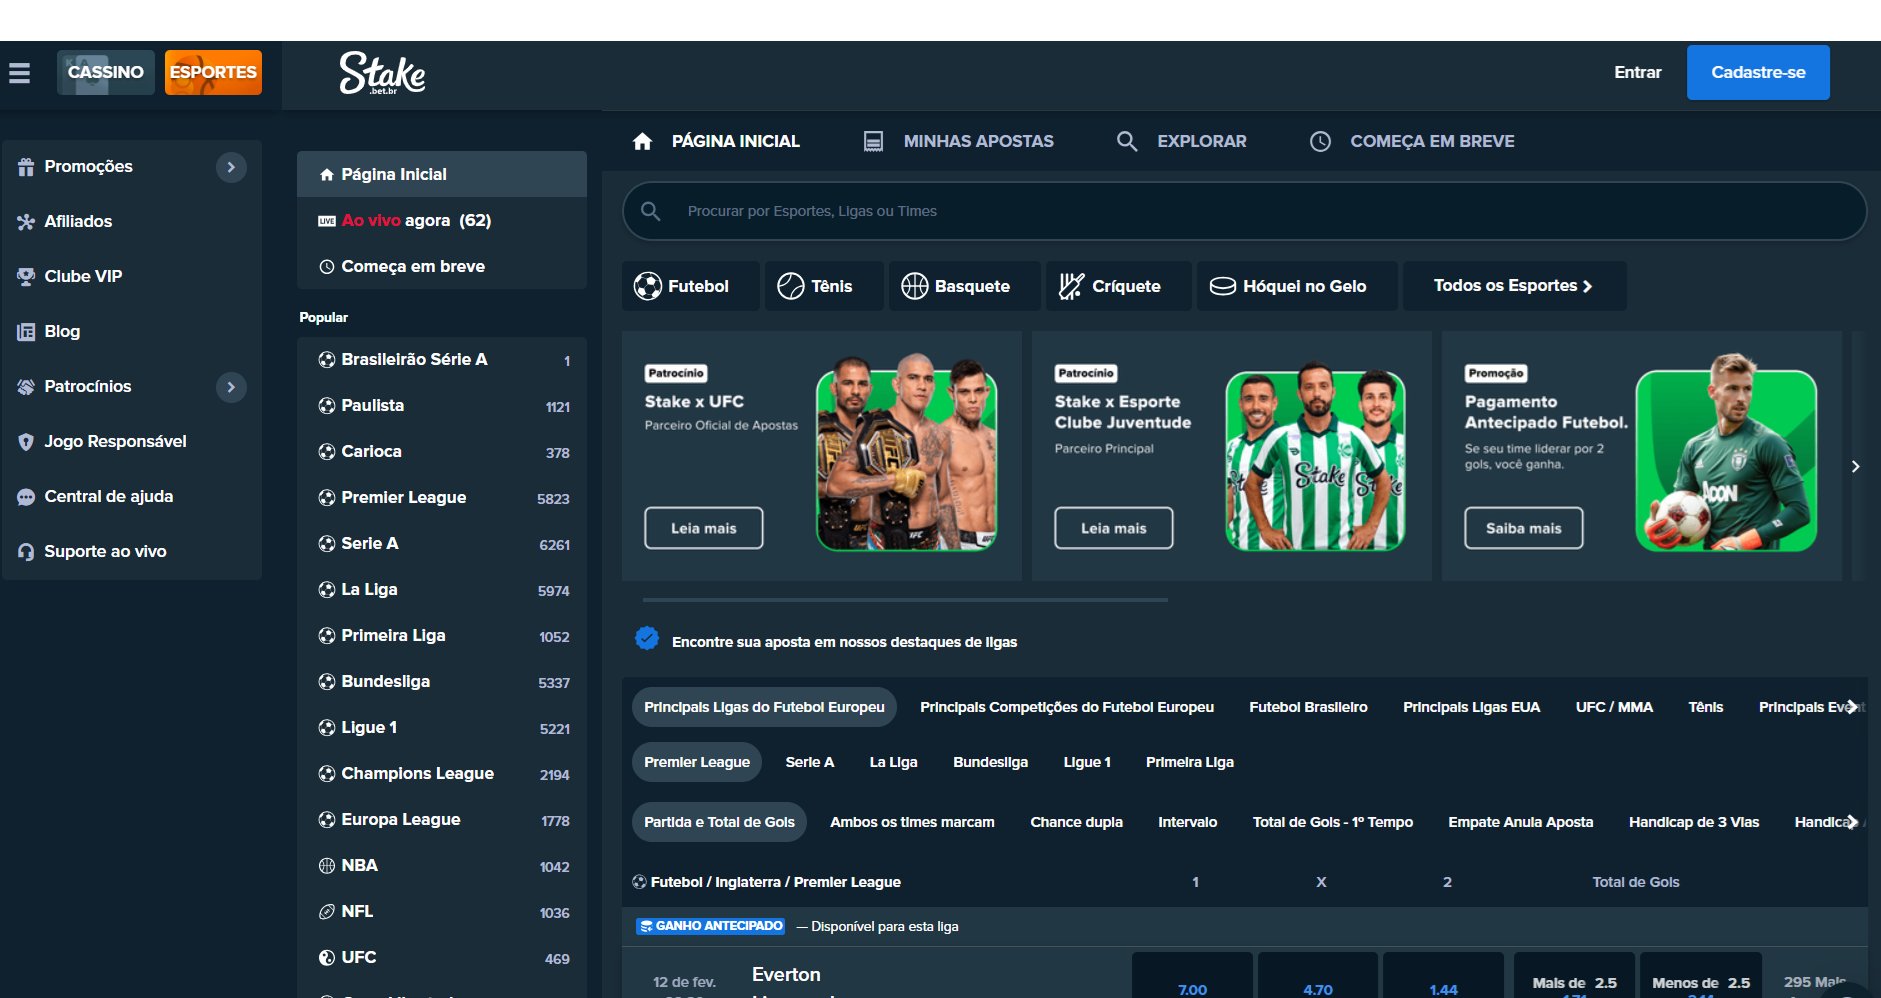Expand the Promoções submenu arrow
This screenshot has width=1881, height=998.
coord(231,167)
